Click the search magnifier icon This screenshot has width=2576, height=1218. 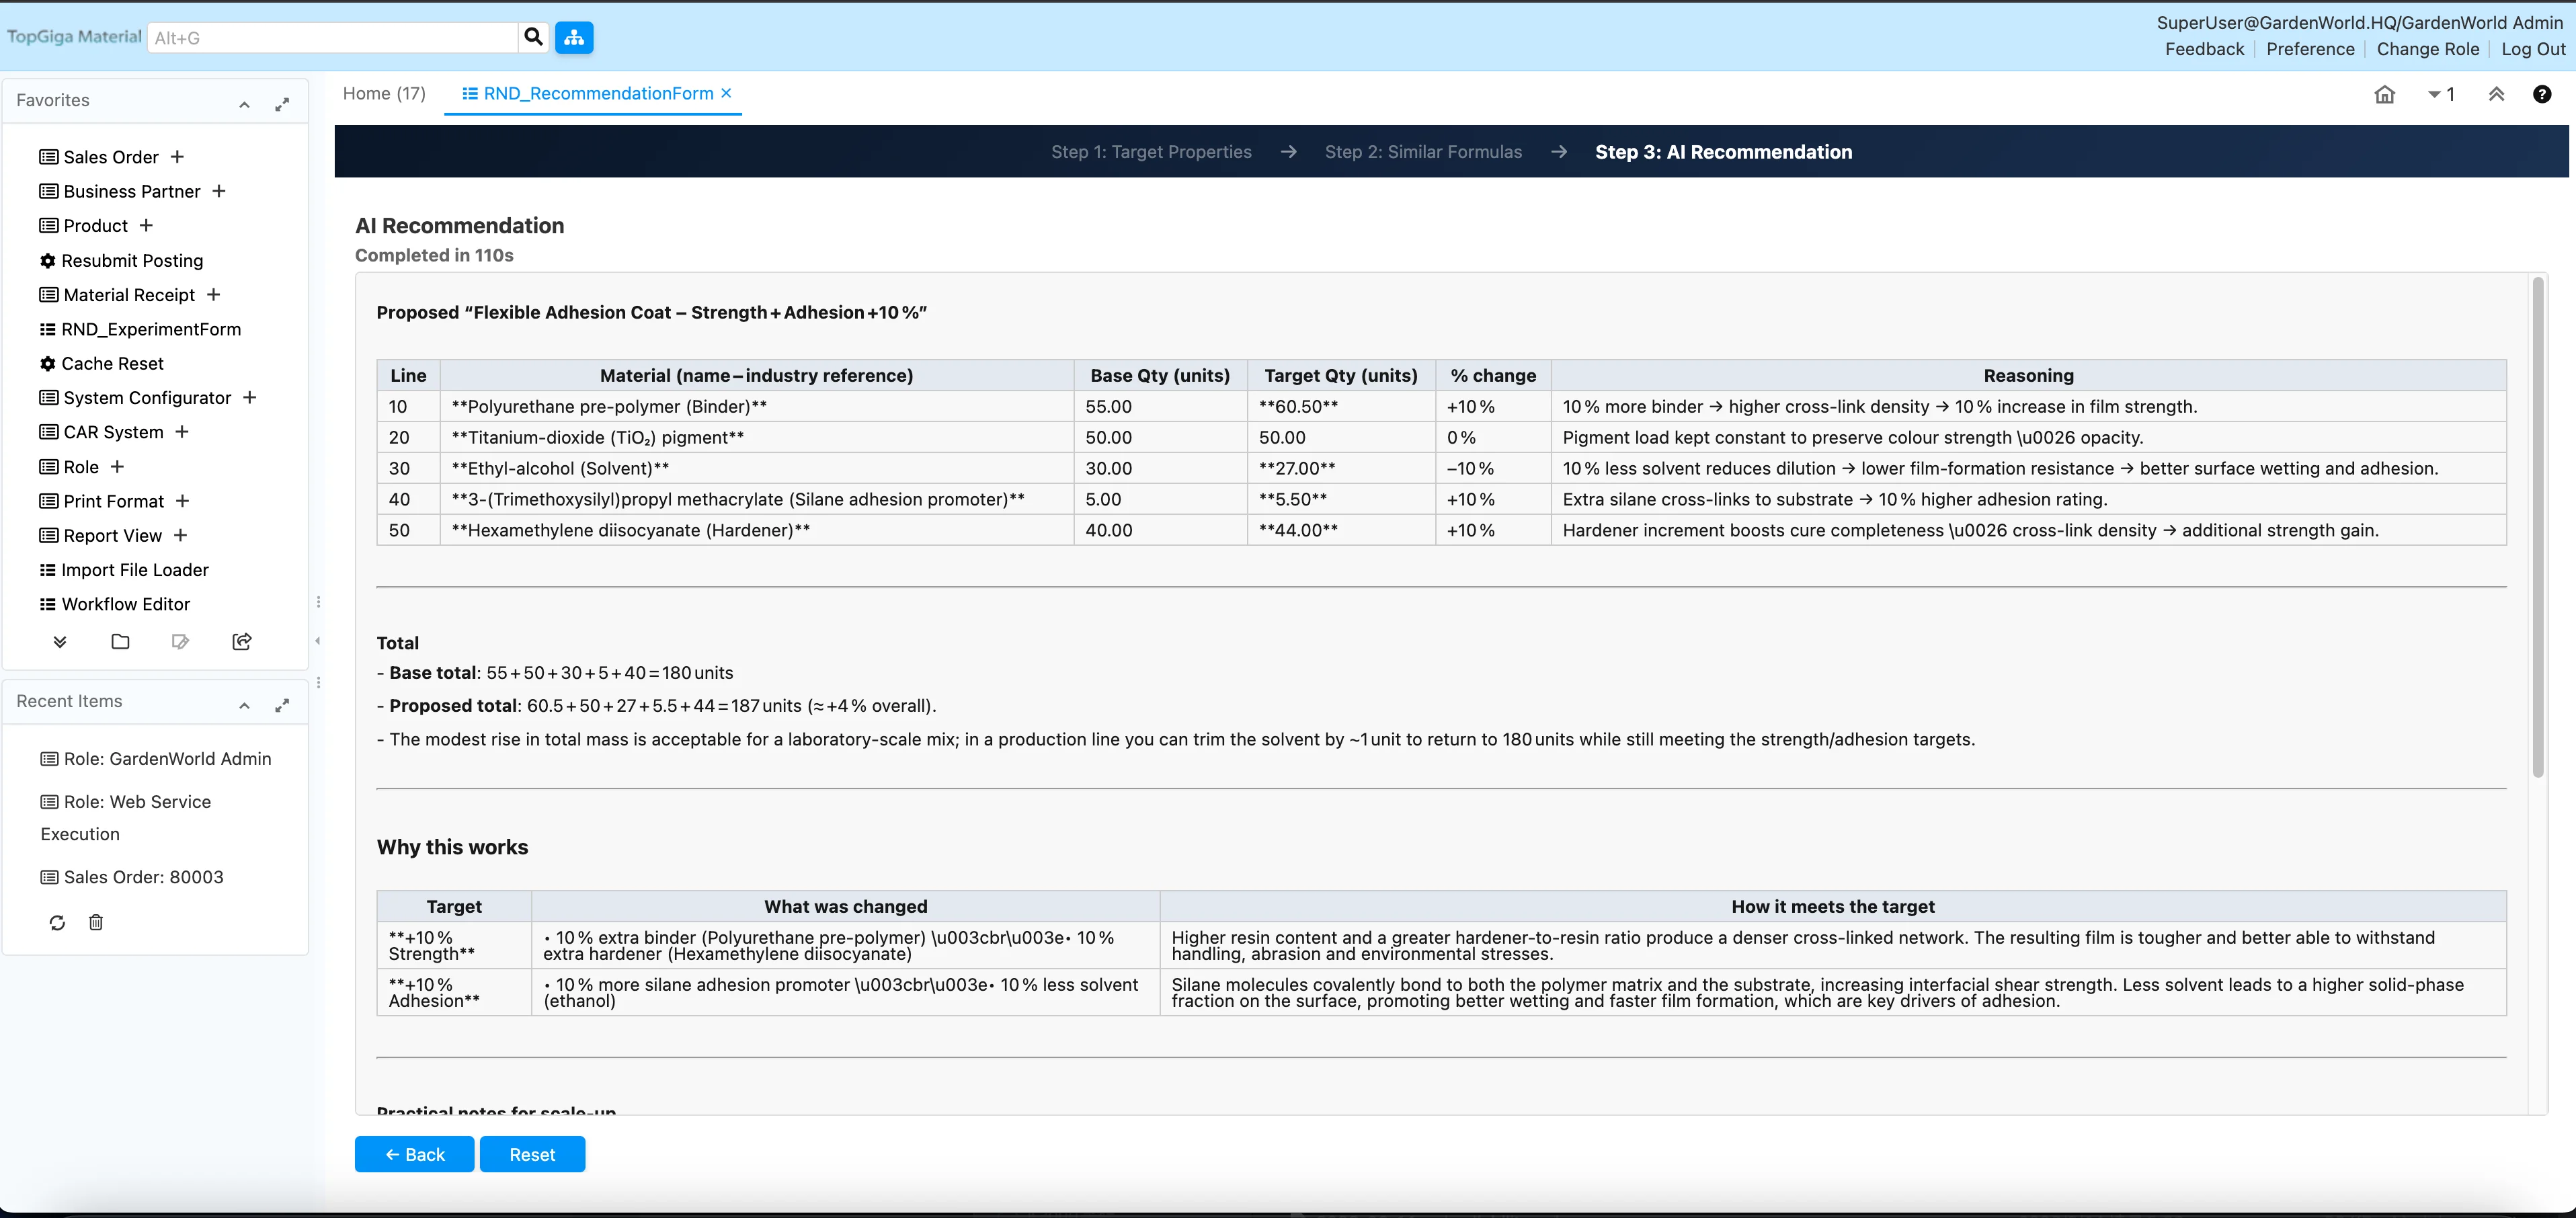pyautogui.click(x=533, y=37)
